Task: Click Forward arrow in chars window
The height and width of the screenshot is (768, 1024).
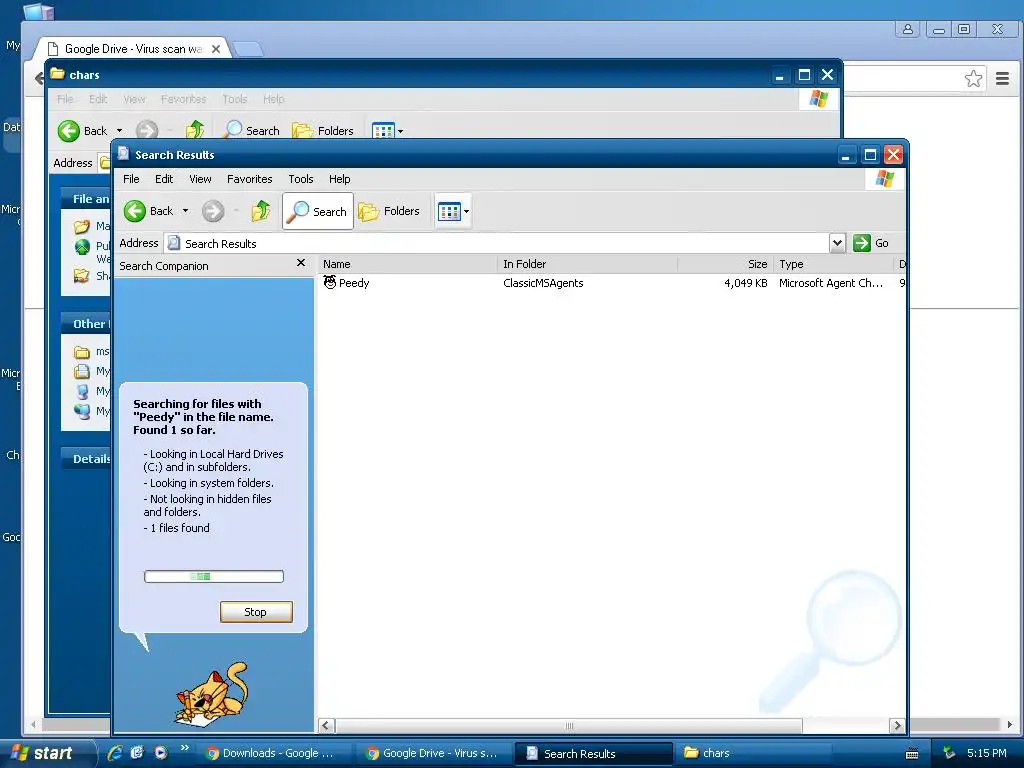Action: pos(146,131)
